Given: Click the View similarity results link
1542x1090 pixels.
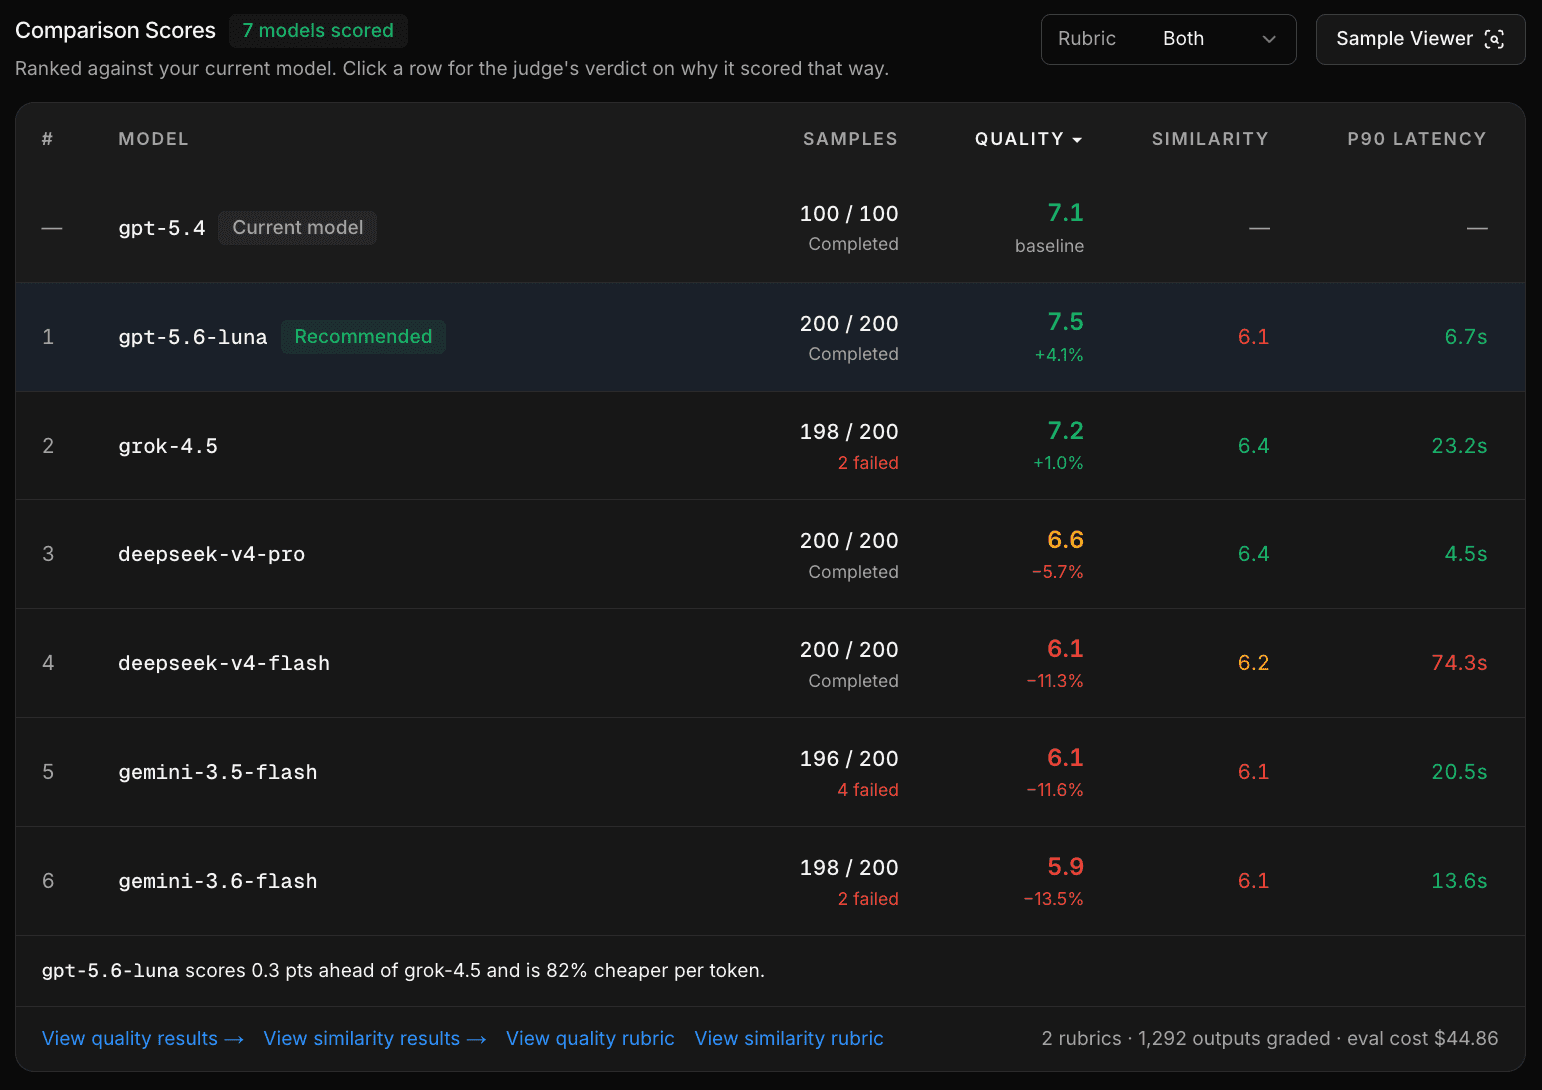Looking at the screenshot, I should (x=375, y=1039).
